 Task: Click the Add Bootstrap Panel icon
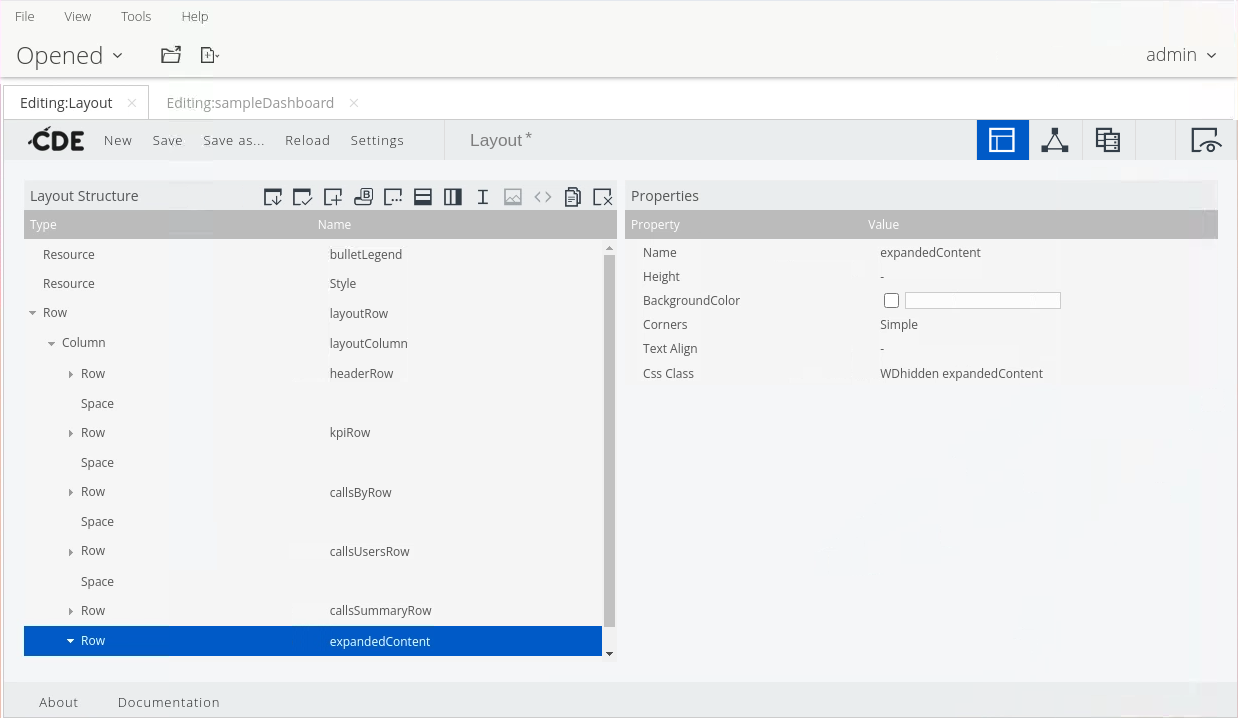363,197
